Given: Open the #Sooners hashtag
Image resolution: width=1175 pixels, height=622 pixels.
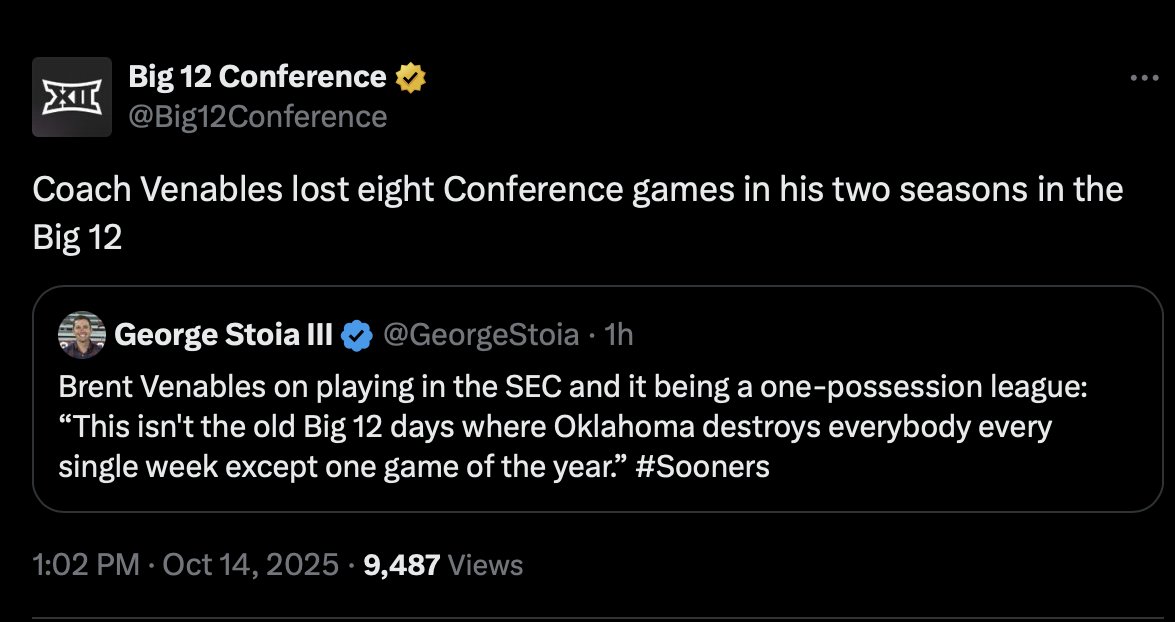Looking at the screenshot, I should tap(702, 467).
